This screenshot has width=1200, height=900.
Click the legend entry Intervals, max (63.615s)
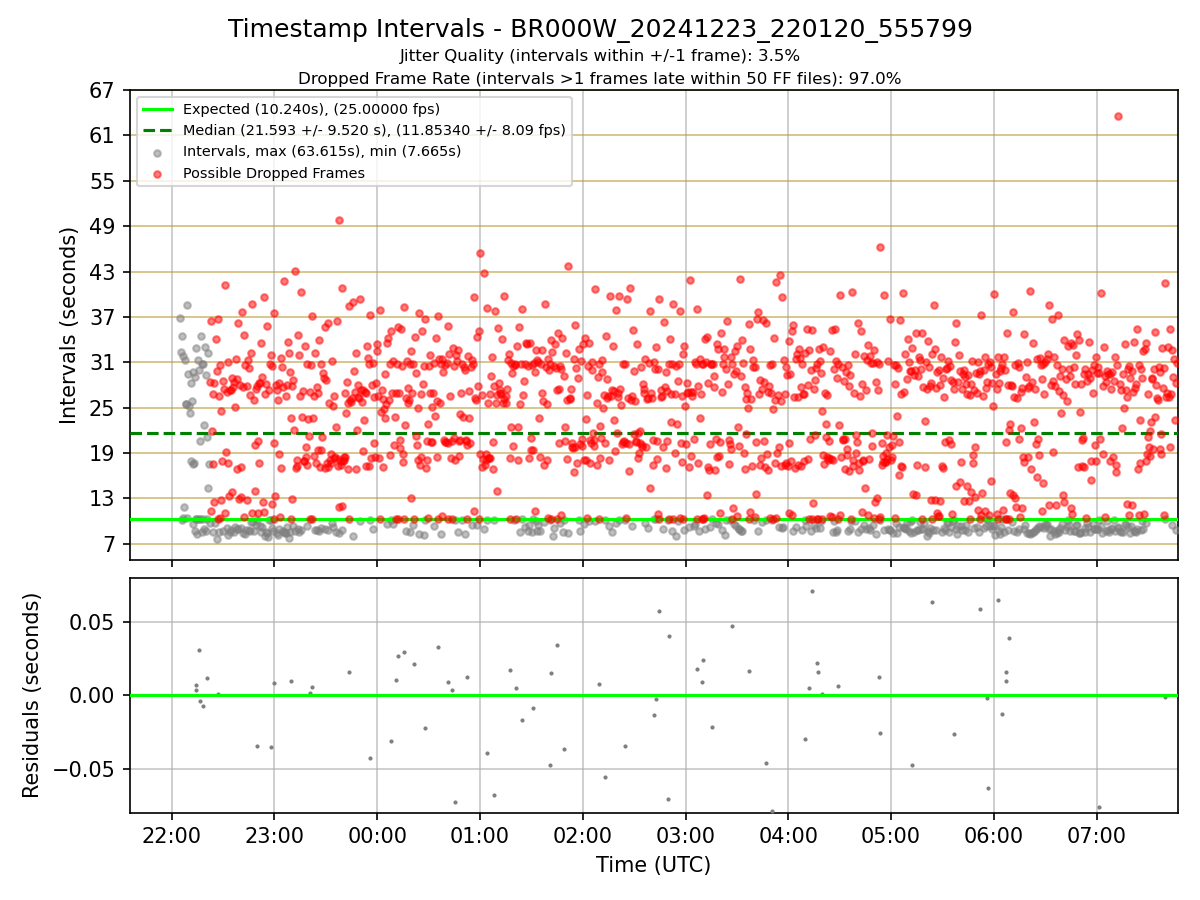pos(322,152)
